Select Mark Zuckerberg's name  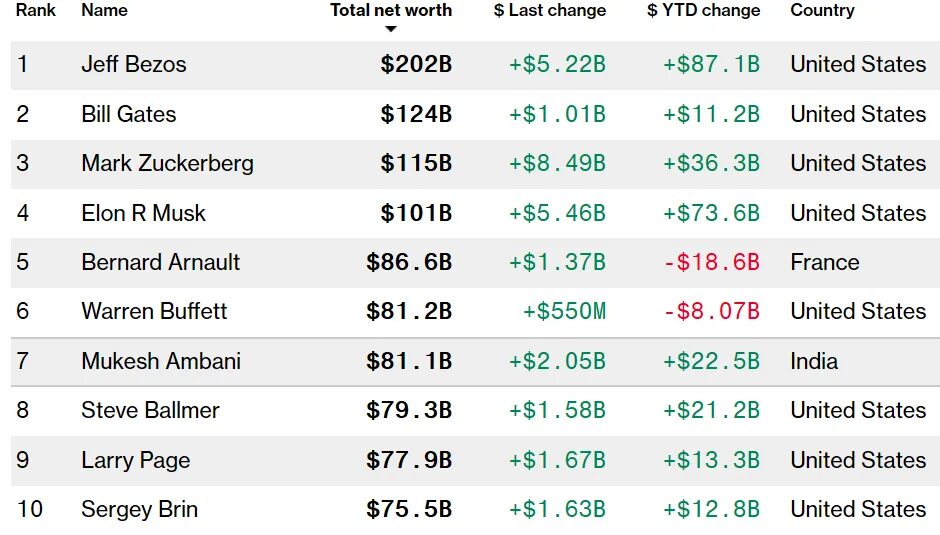(x=167, y=163)
